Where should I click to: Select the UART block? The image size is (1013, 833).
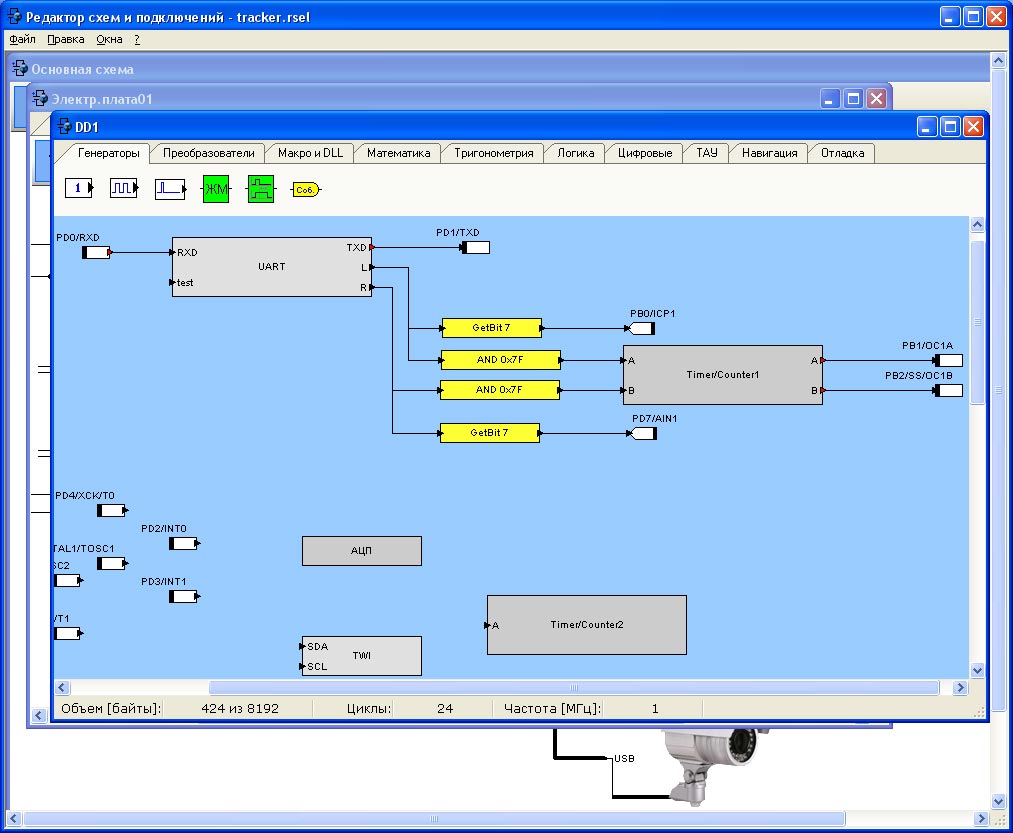point(272,267)
